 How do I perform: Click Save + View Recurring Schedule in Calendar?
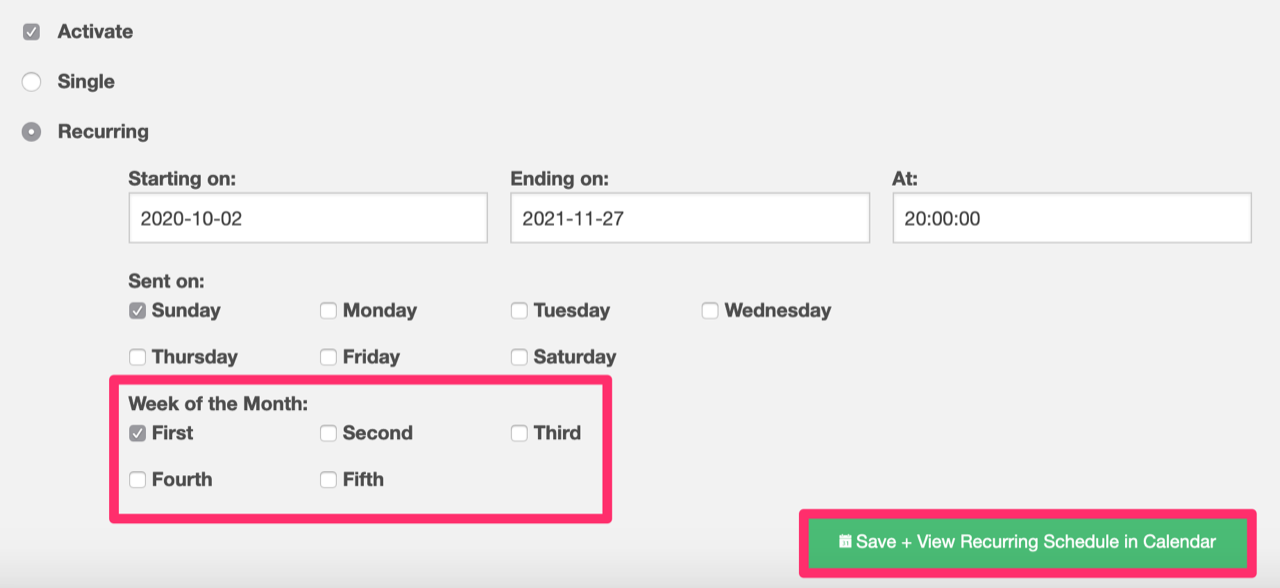point(1028,542)
